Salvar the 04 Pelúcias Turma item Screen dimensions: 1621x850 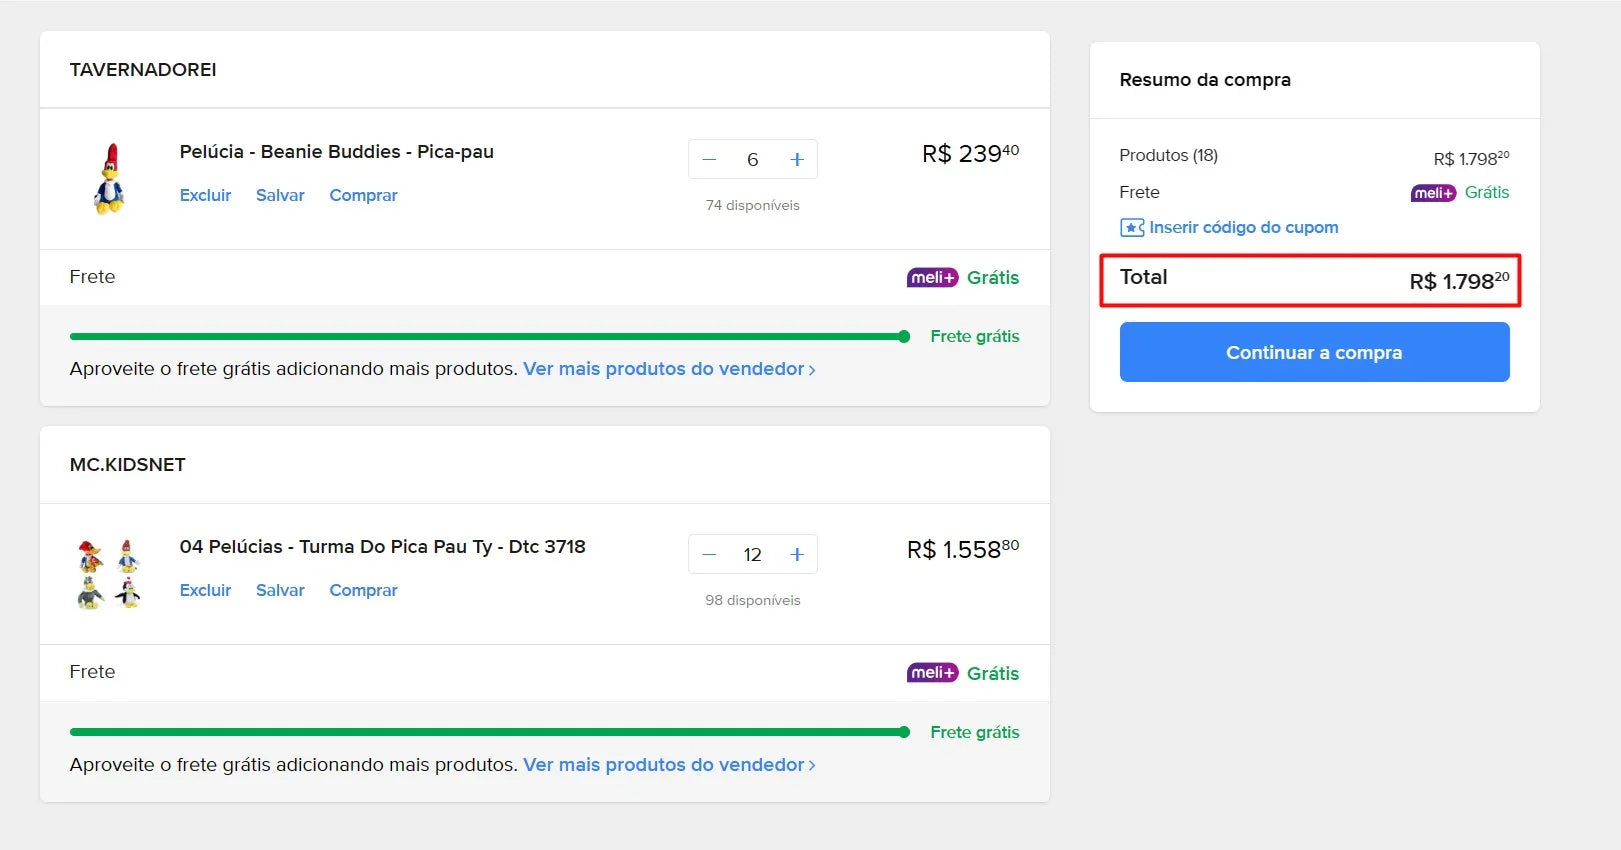[x=280, y=590]
